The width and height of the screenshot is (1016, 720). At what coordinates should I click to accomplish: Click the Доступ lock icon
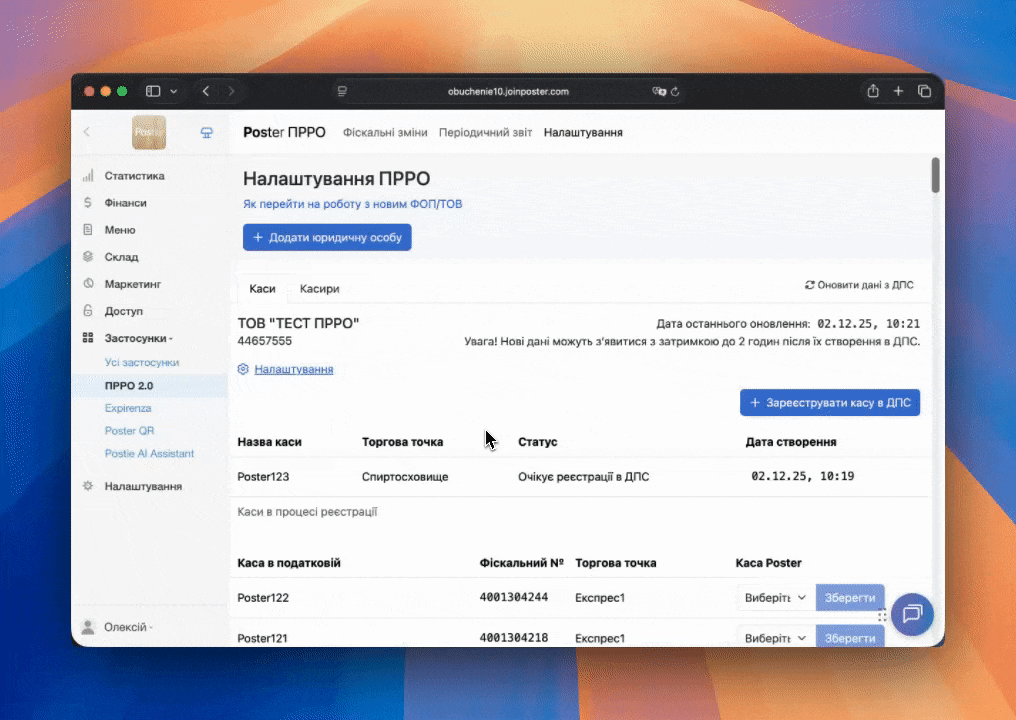point(88,311)
